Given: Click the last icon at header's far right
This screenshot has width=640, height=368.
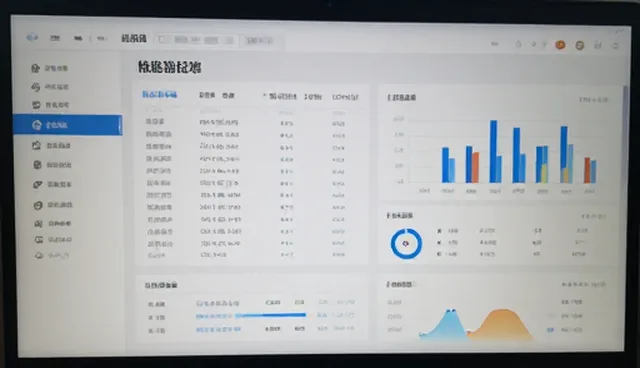Looking at the screenshot, I should point(616,46).
